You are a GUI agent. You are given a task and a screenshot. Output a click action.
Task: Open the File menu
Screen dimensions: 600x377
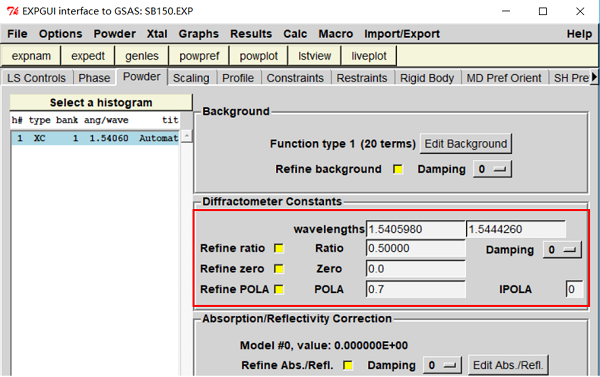[17, 34]
